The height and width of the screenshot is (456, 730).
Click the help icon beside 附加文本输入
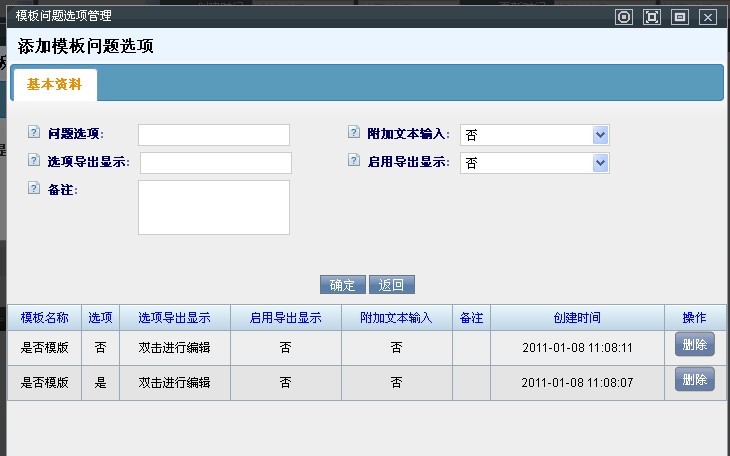[x=353, y=132]
